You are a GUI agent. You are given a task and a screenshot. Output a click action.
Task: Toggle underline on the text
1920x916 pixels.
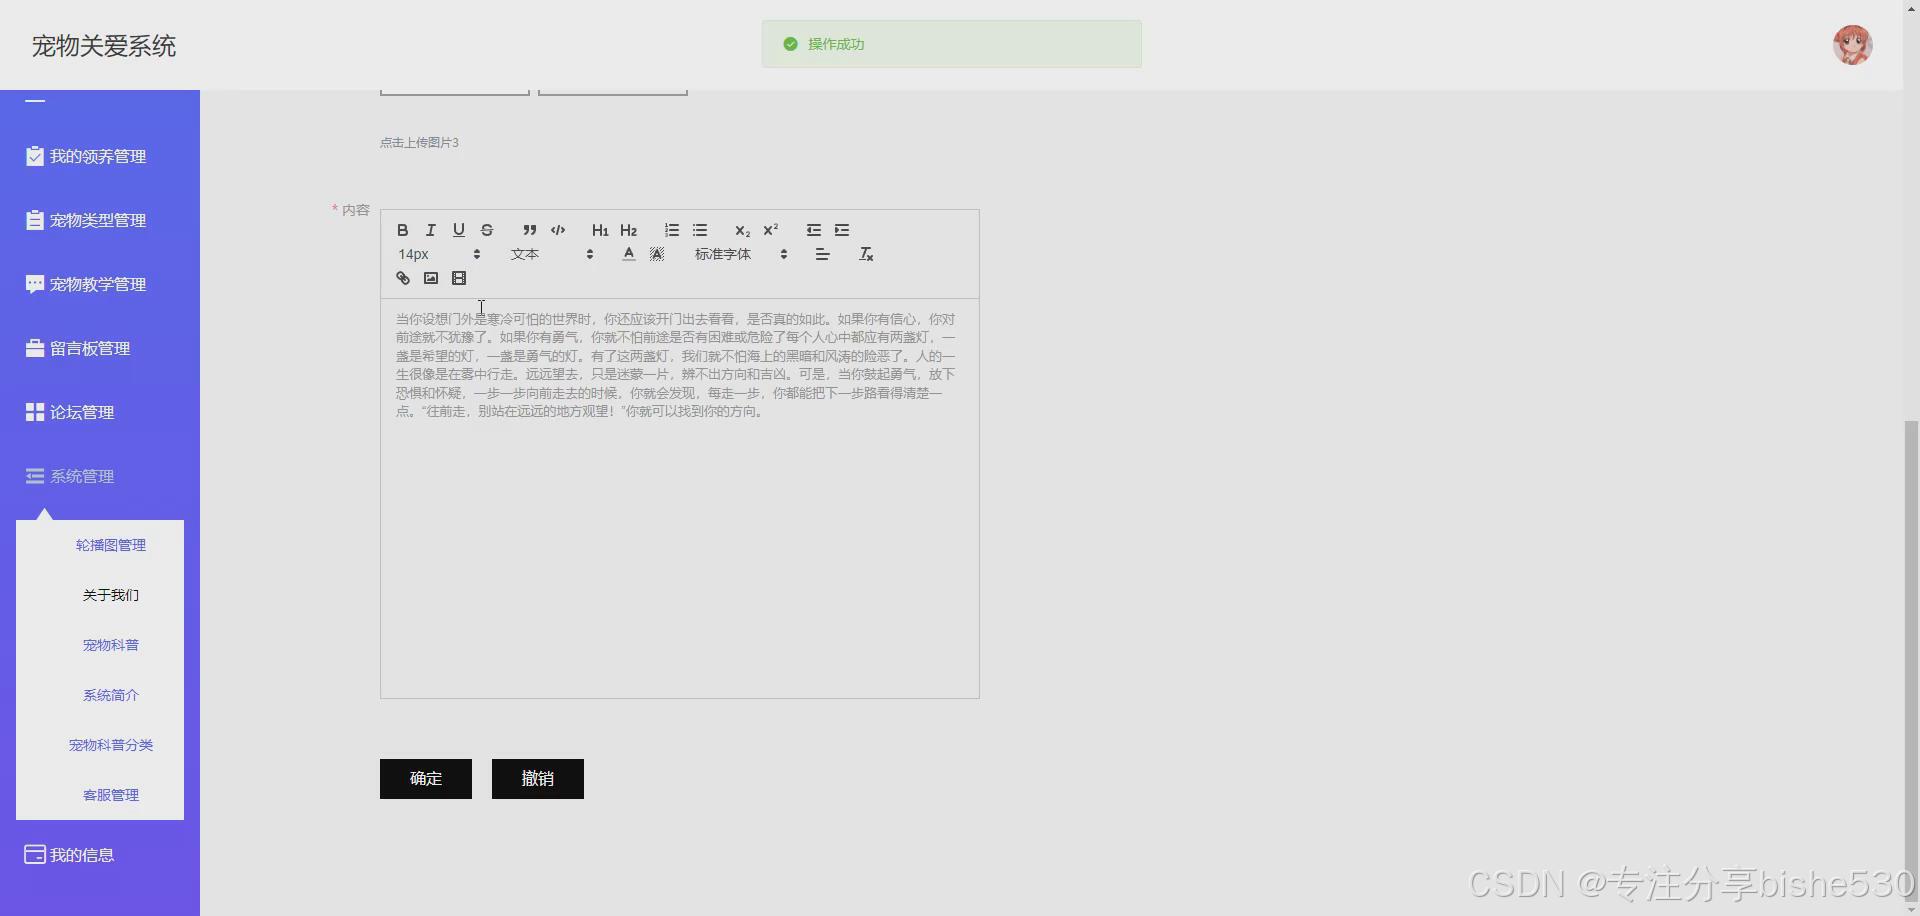coord(458,230)
